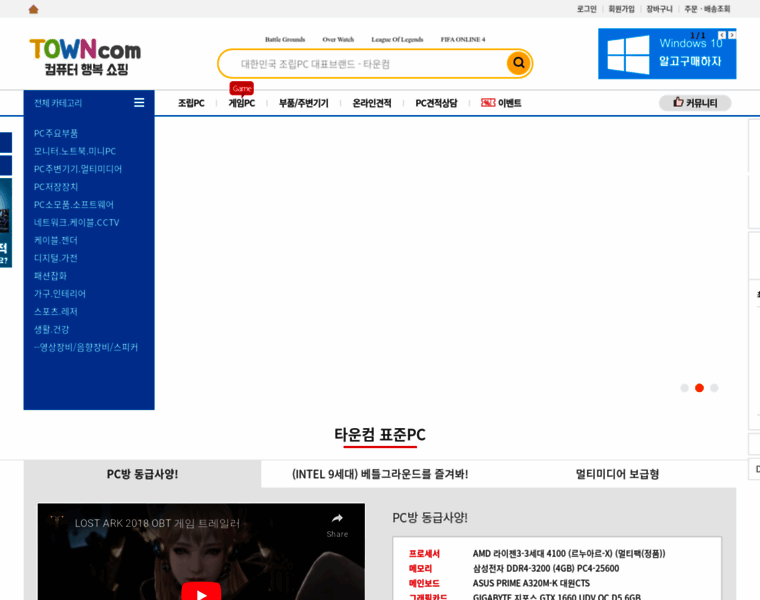The image size is (760, 600).
Task: Click the 커뮤니티 button
Action: click(x=695, y=103)
